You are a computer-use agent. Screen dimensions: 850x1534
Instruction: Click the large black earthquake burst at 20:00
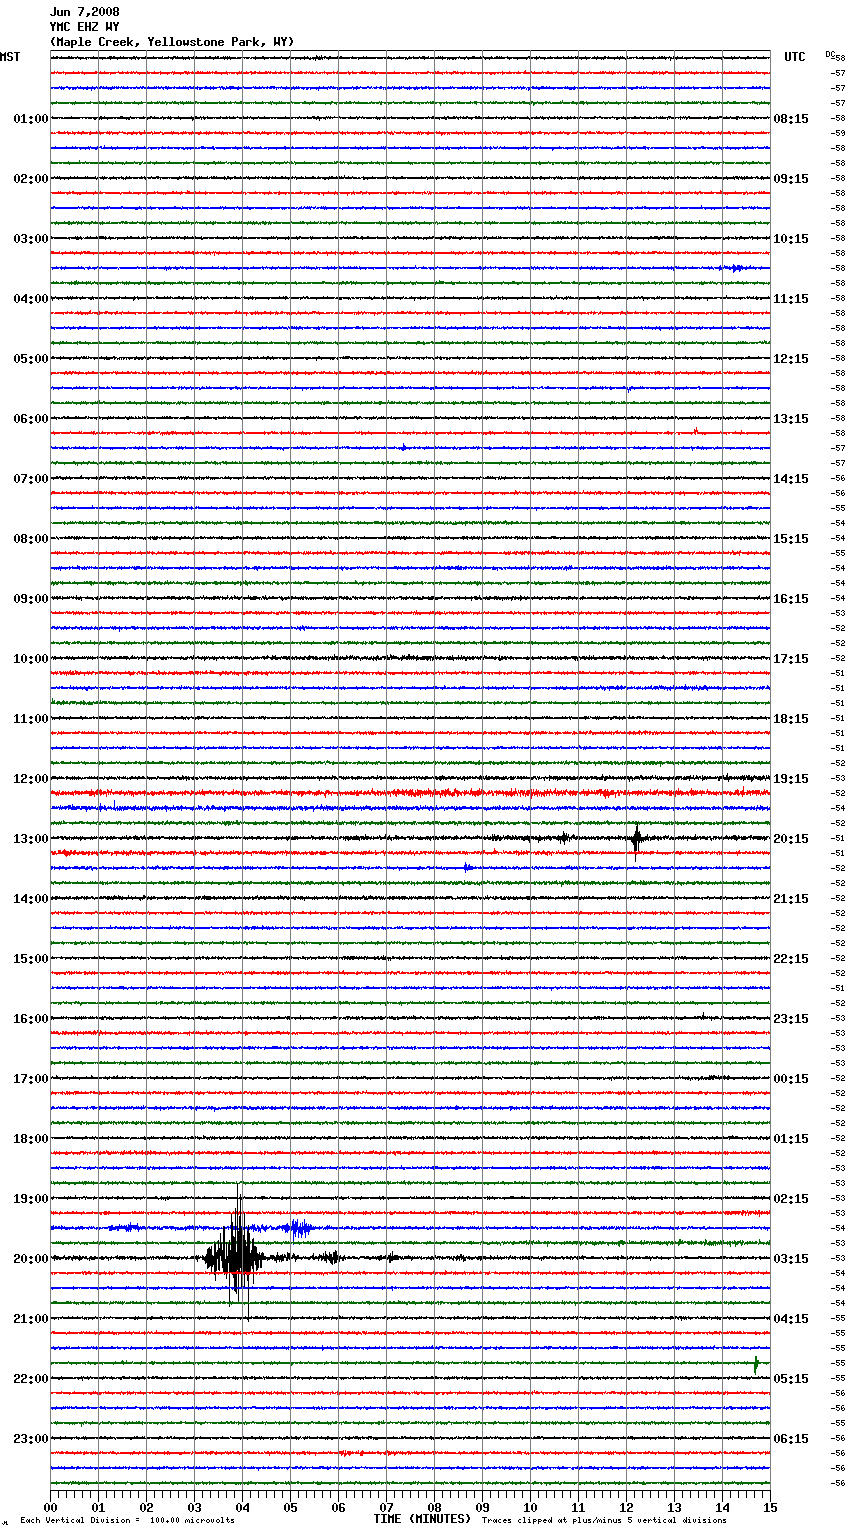pyautogui.click(x=235, y=1255)
